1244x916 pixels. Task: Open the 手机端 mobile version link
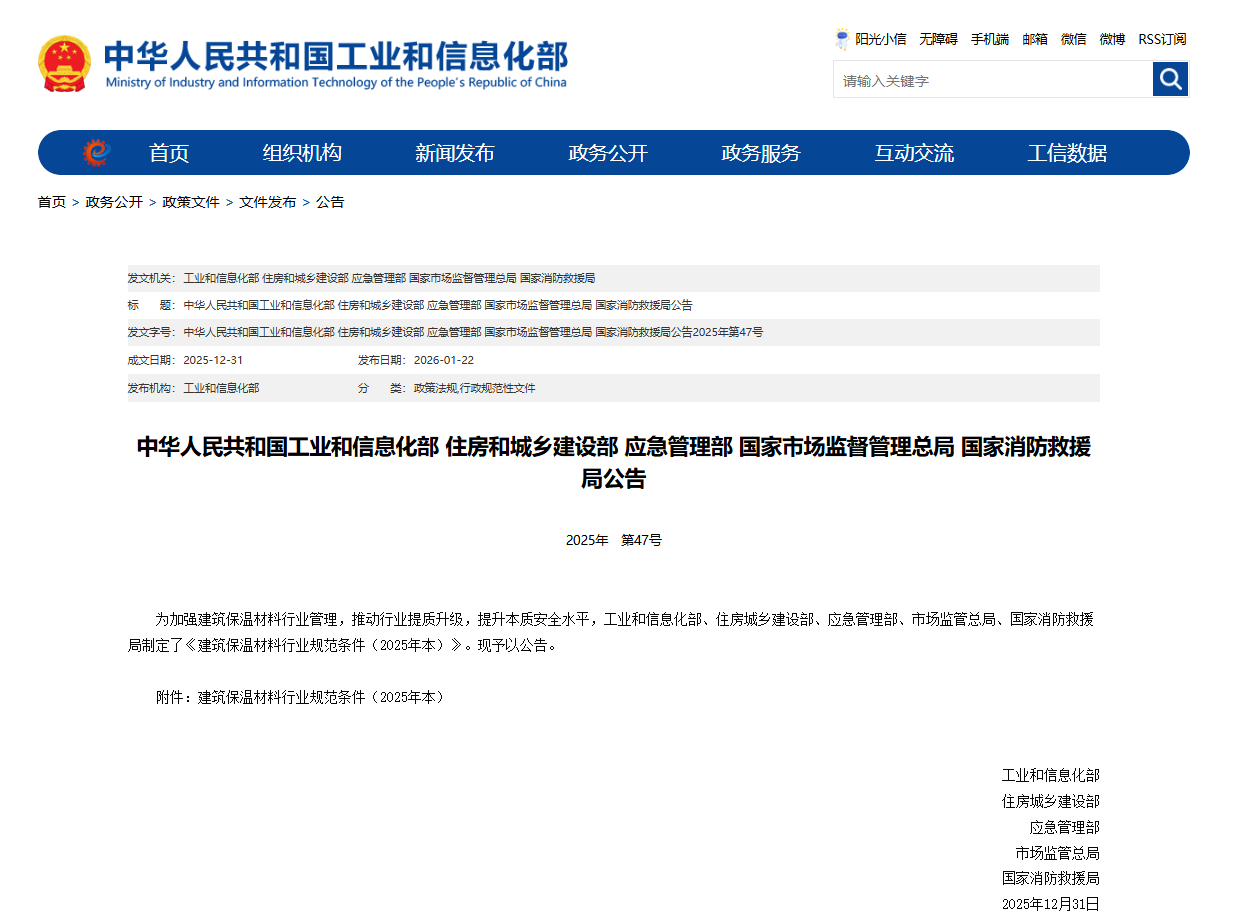coord(990,38)
